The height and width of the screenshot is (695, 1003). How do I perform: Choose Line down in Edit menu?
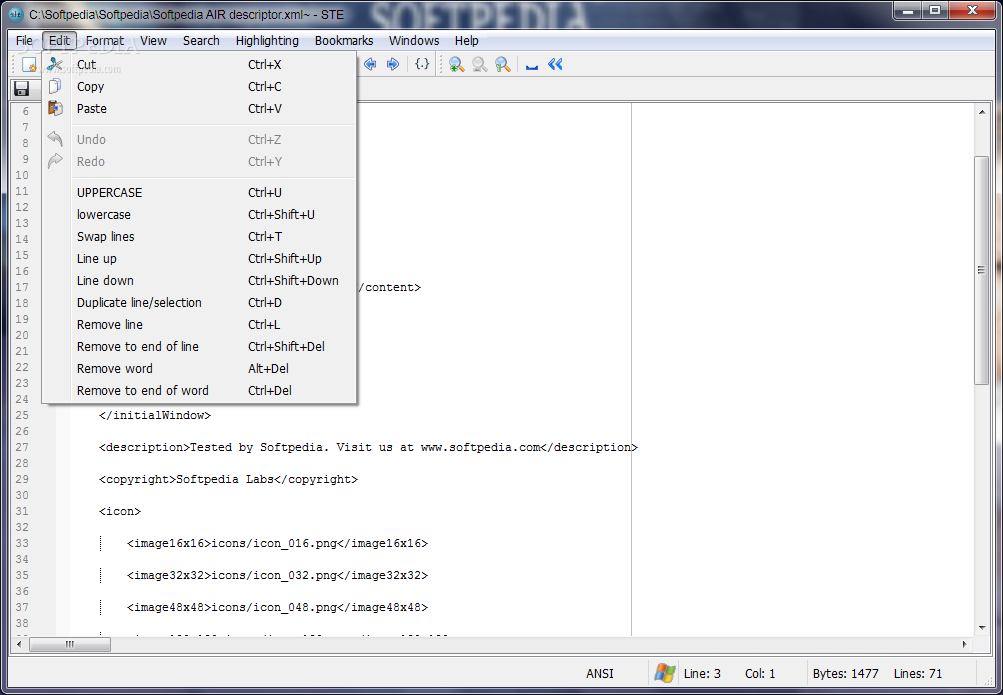click(x=199, y=281)
